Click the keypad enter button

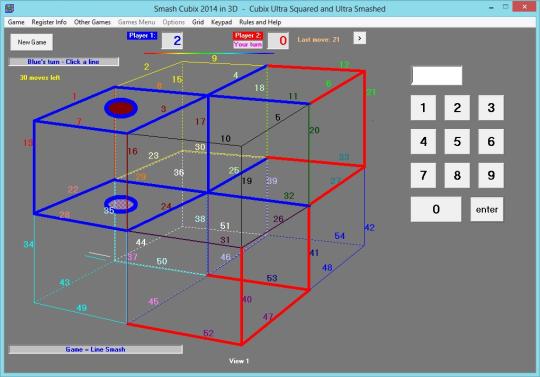487,209
